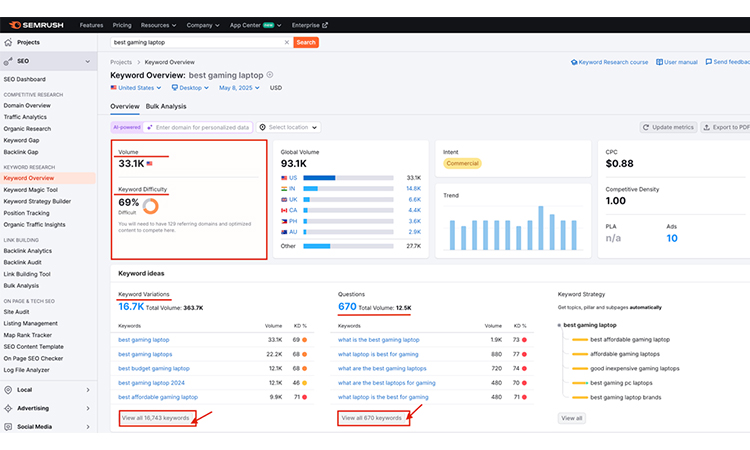
Task: Open the Select location dropdown
Action: coord(288,127)
